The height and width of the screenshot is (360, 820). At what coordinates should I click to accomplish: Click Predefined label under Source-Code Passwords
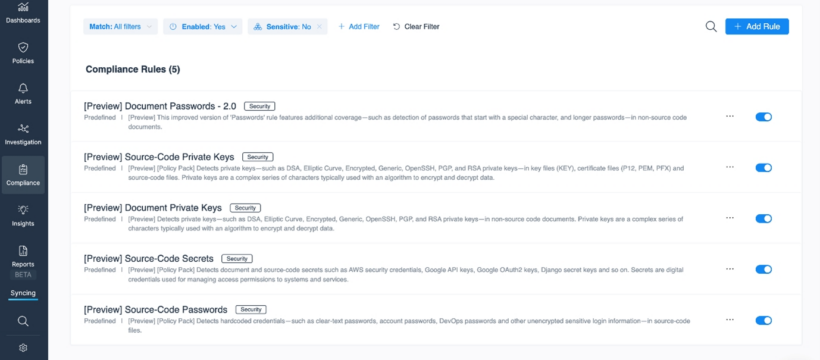coord(100,321)
